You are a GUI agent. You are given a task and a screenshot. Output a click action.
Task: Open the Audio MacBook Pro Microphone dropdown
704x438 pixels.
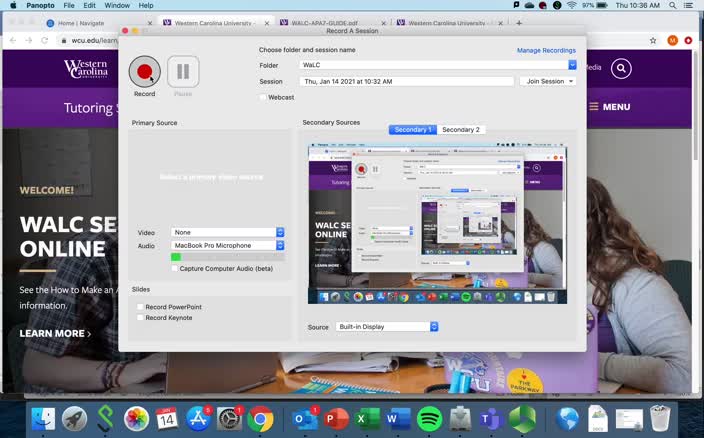[228, 245]
